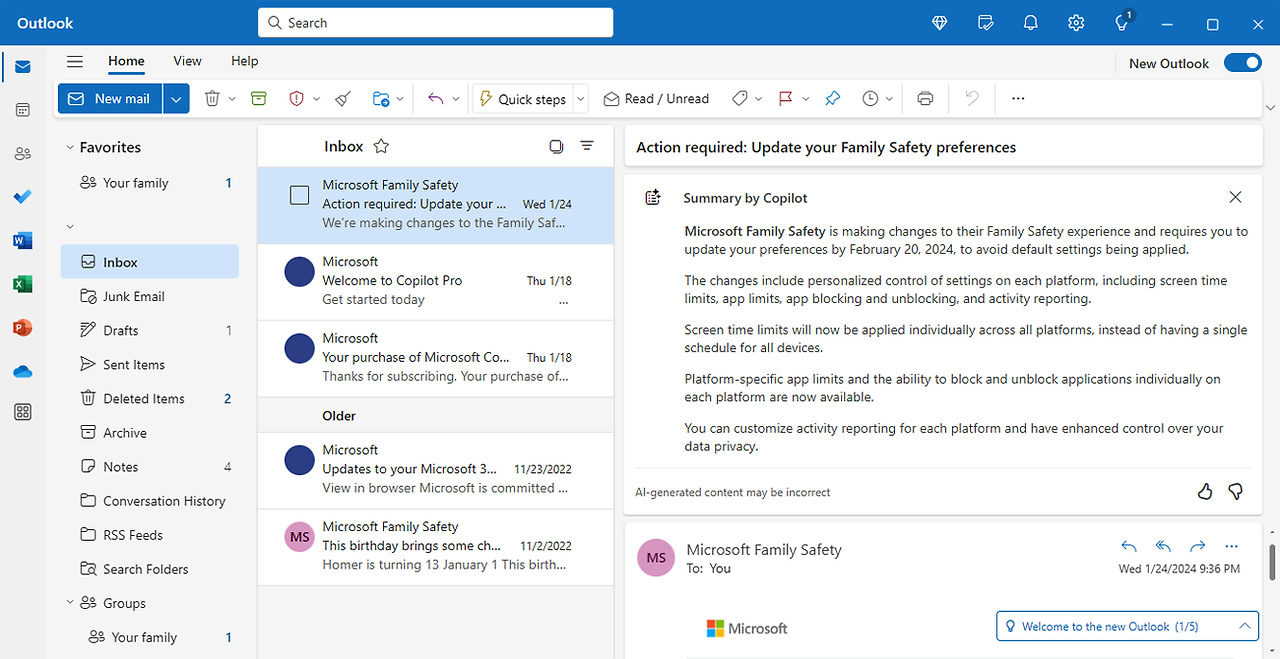Collapse the Favorites section
The height and width of the screenshot is (659, 1280).
point(70,147)
